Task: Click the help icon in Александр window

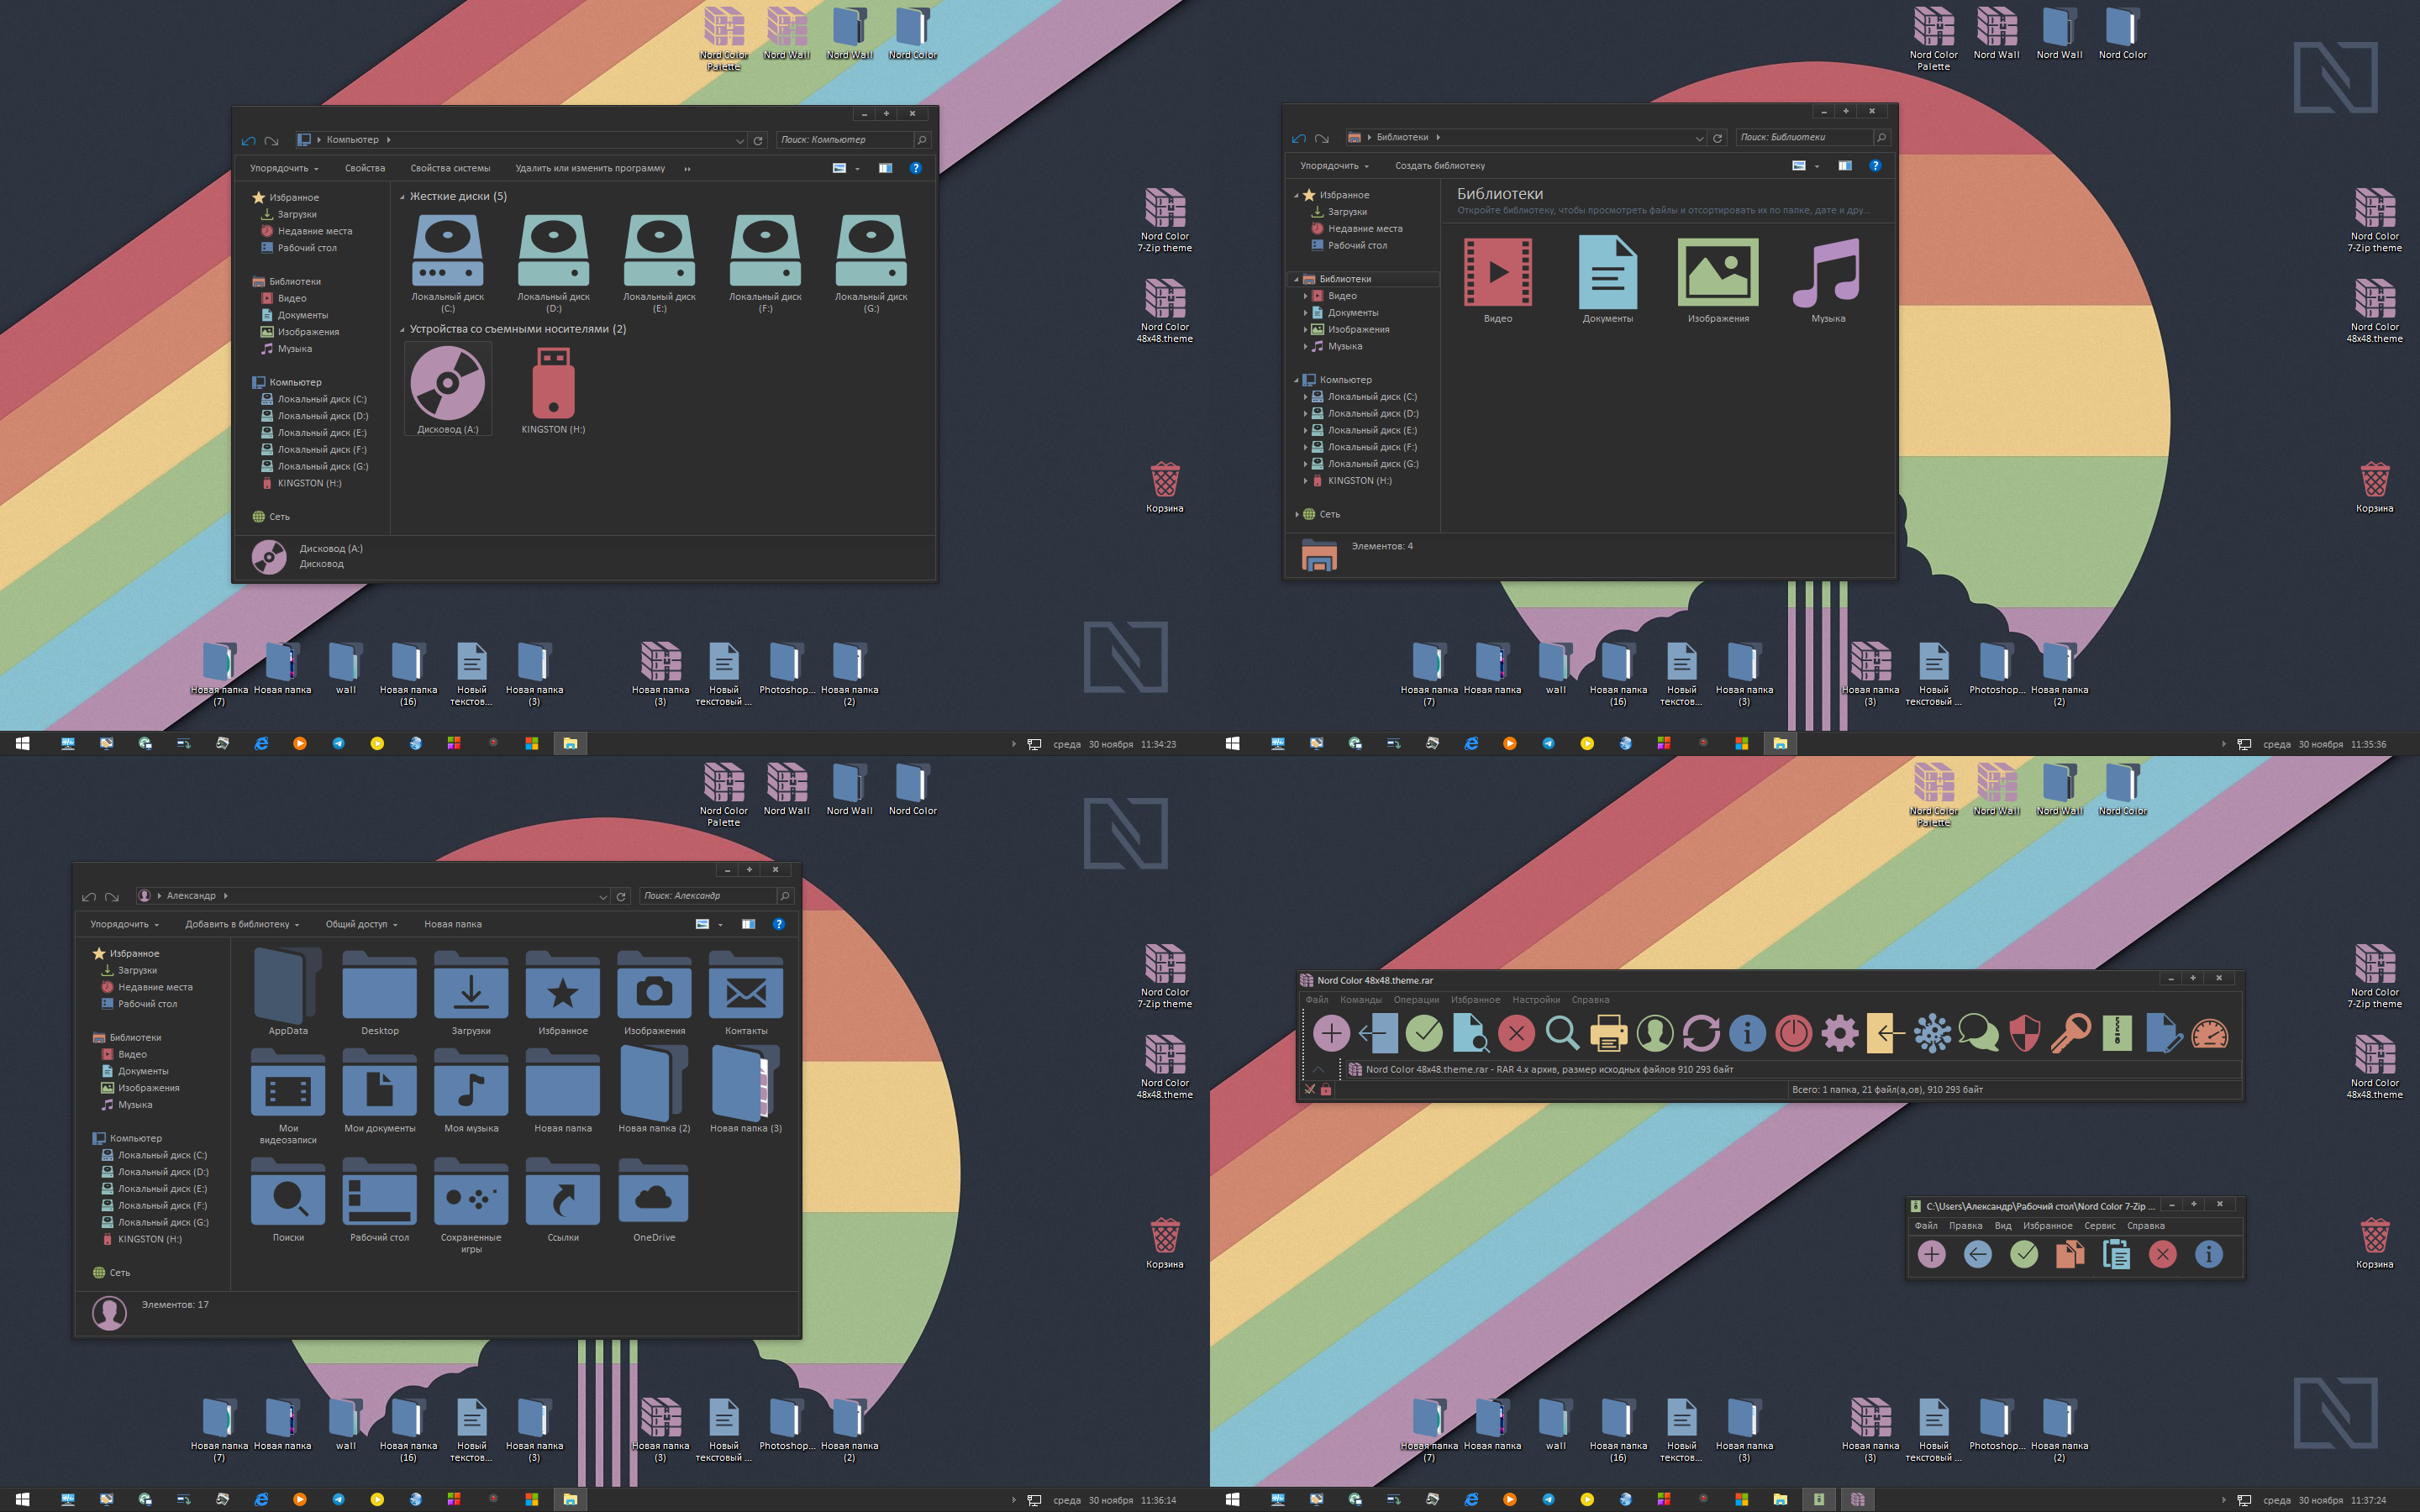Action: coord(778,924)
